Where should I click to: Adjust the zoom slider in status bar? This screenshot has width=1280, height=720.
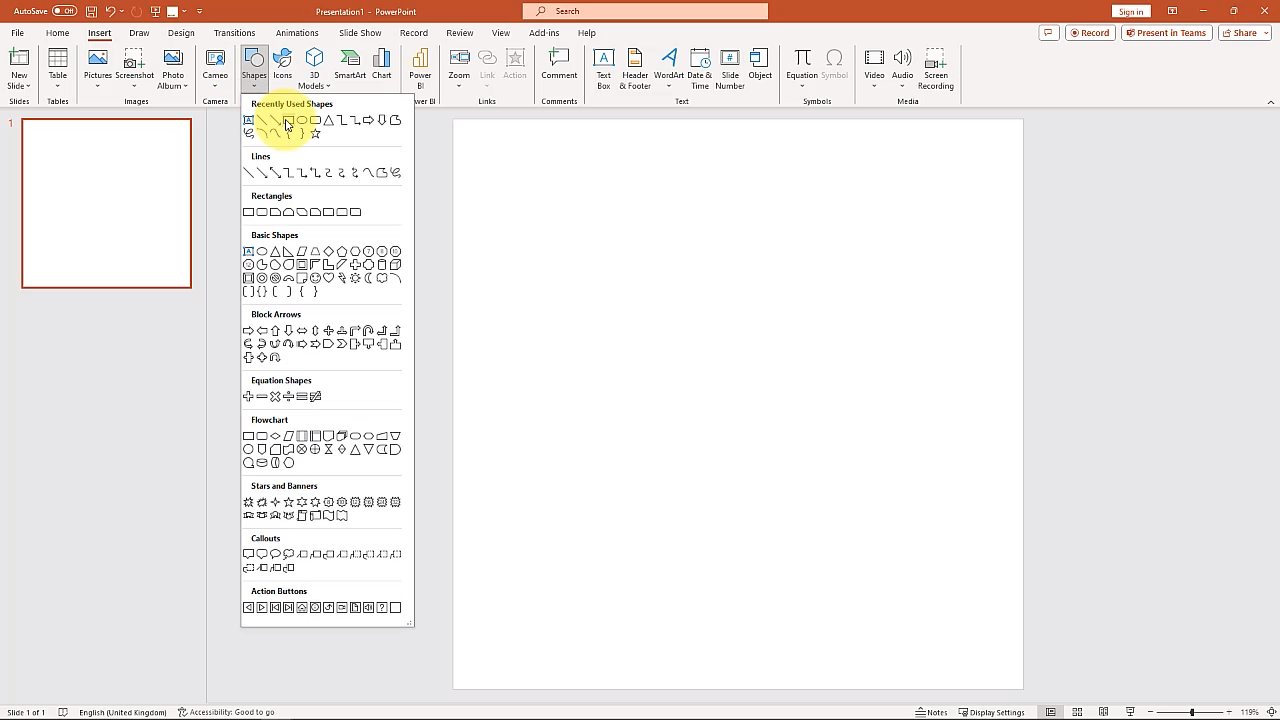1191,712
